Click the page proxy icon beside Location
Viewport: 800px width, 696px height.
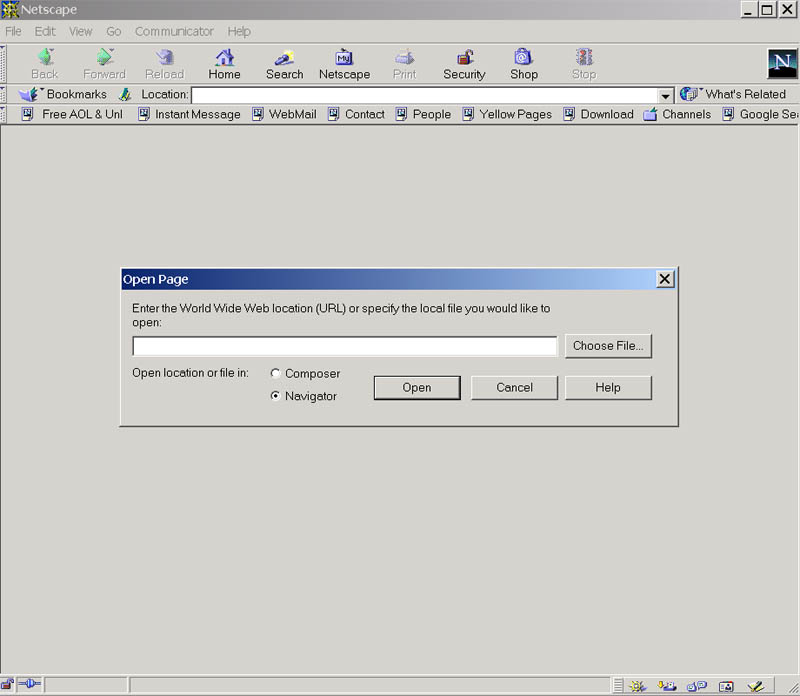click(x=125, y=94)
